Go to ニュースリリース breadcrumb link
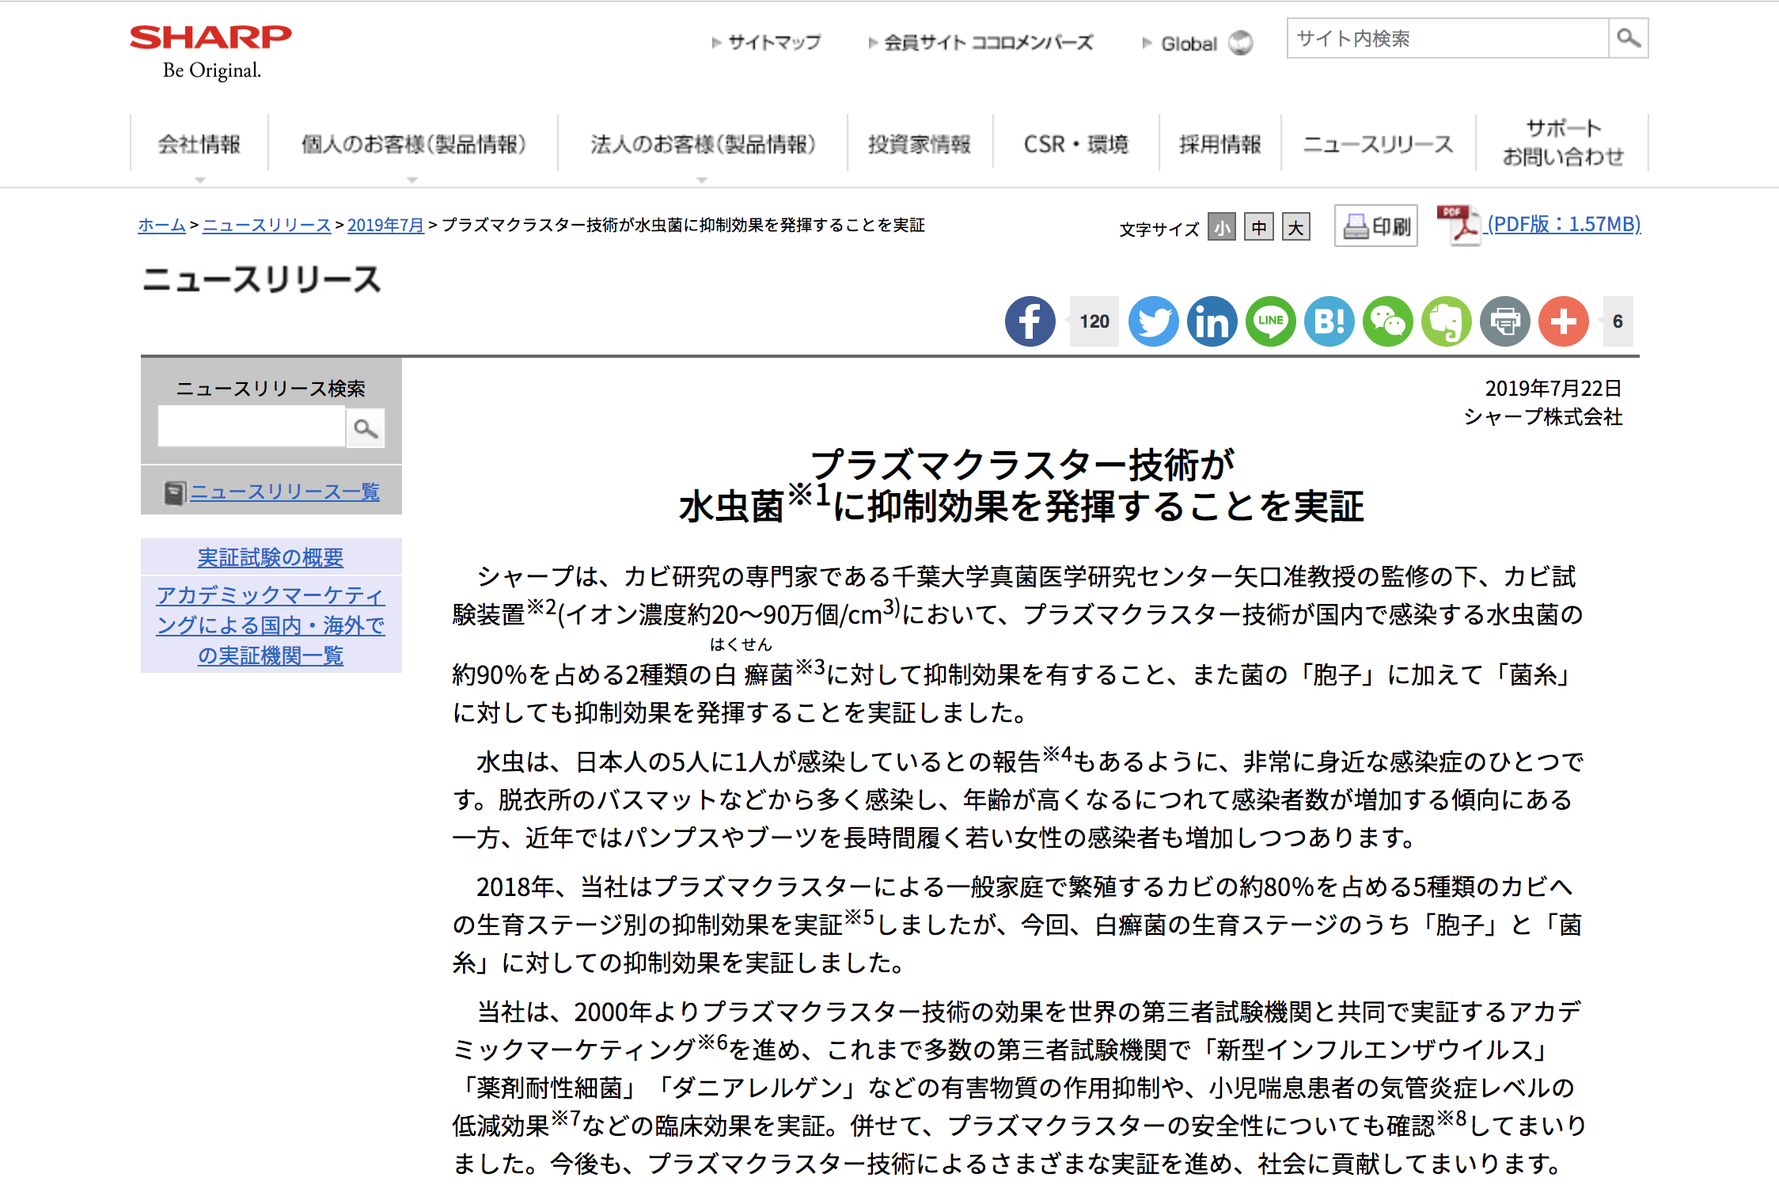The height and width of the screenshot is (1200, 1779). (267, 225)
